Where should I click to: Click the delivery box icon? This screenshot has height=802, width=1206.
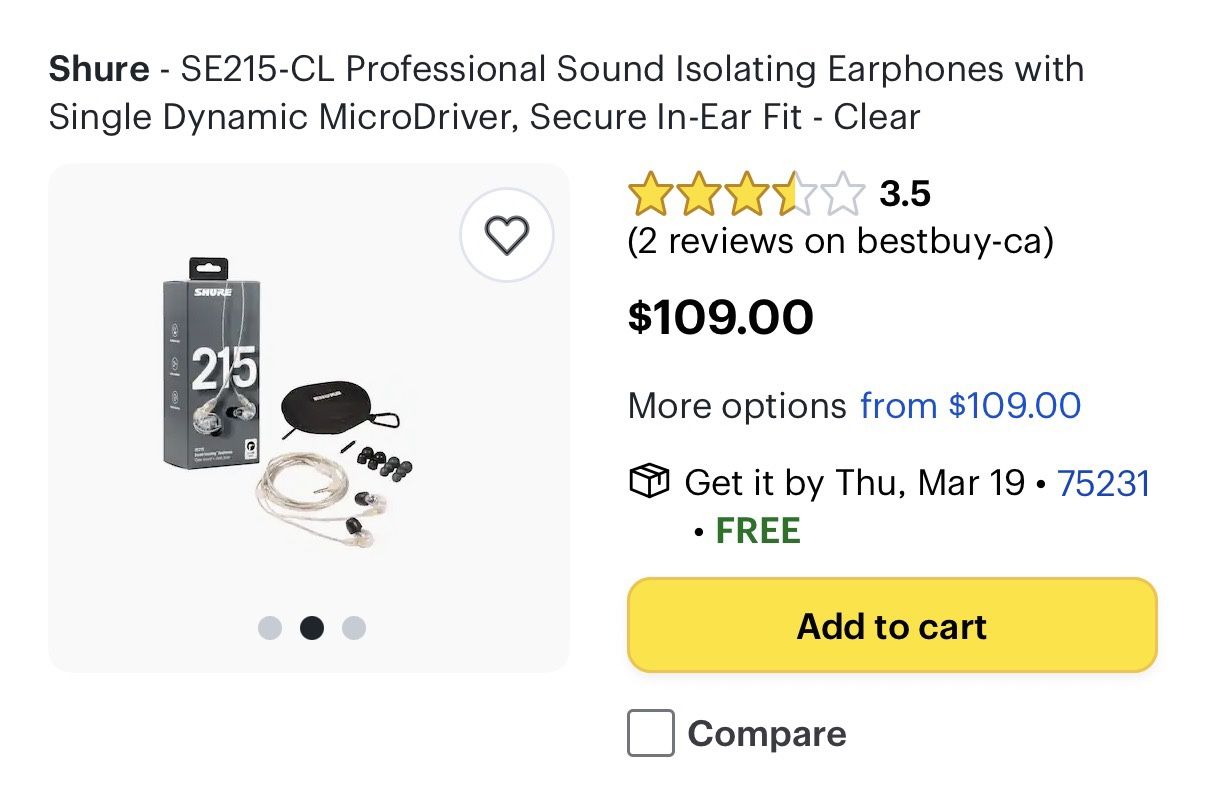648,483
